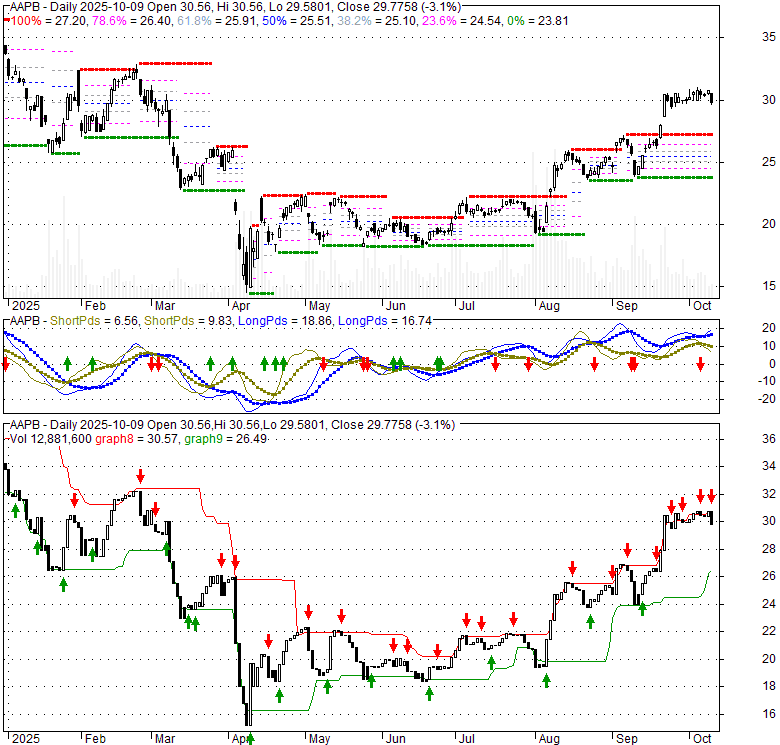Select the ShortPds = 9.83 legend entry
The width and height of the screenshot is (780, 745).
point(188,321)
